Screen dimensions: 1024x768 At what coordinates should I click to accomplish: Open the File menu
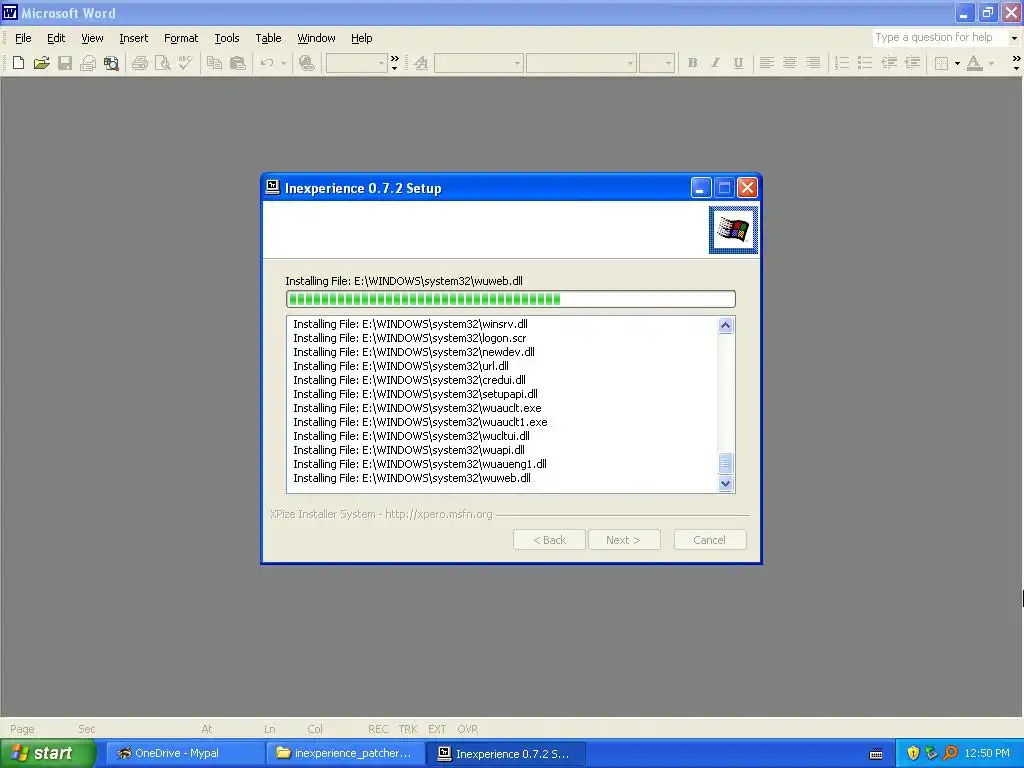point(23,38)
